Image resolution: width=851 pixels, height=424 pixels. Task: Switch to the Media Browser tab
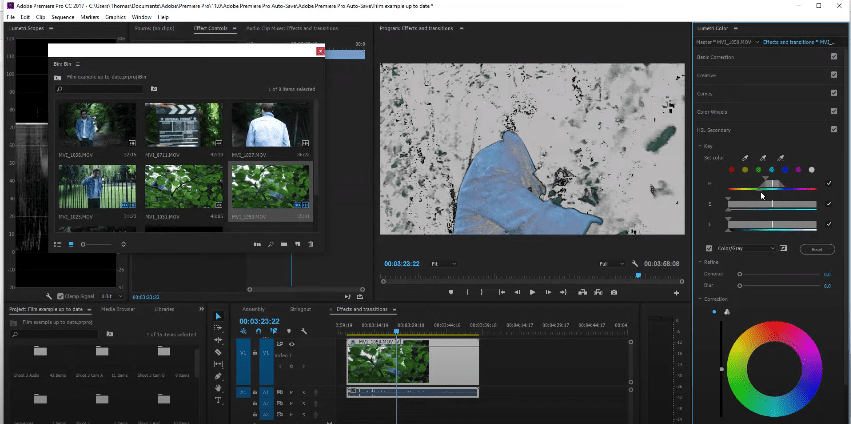point(118,309)
